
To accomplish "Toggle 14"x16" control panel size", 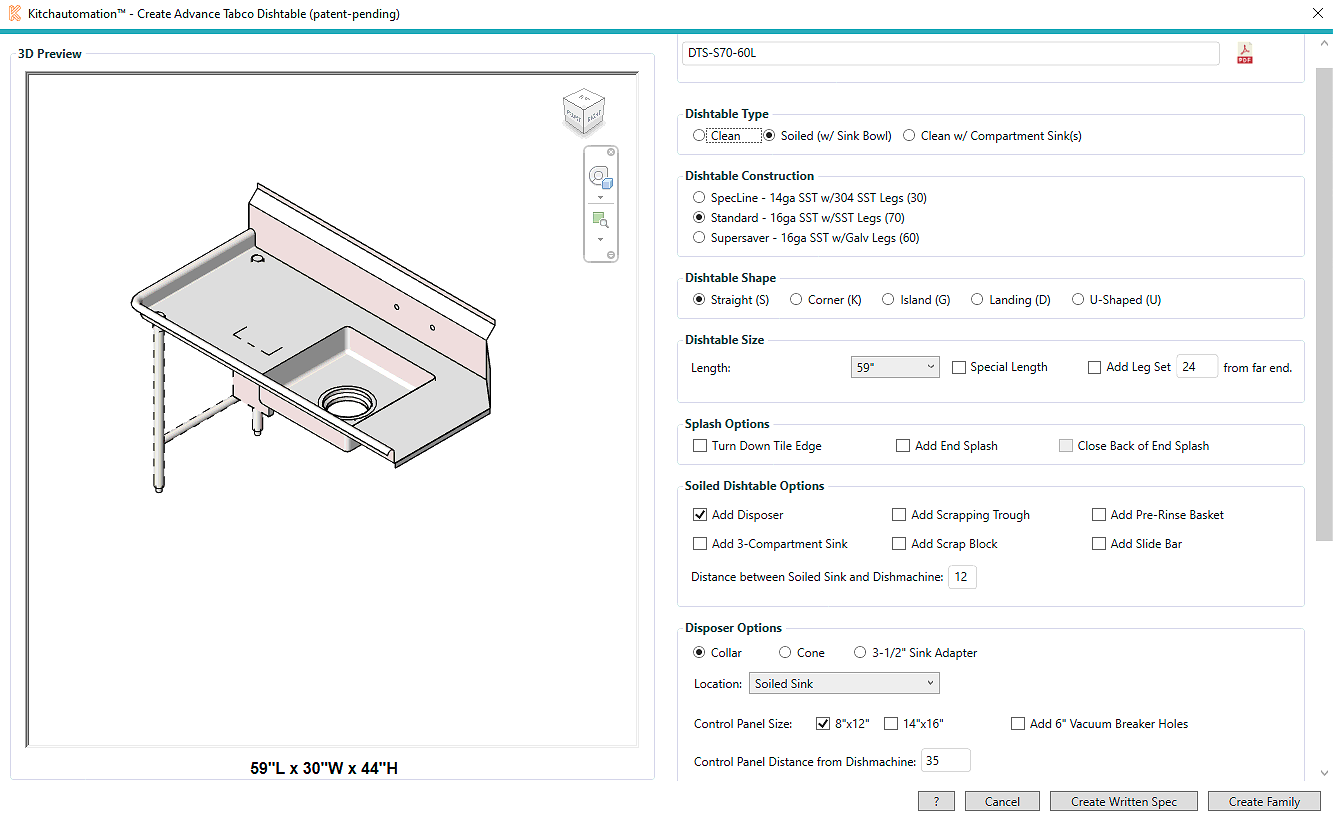I will point(892,723).
